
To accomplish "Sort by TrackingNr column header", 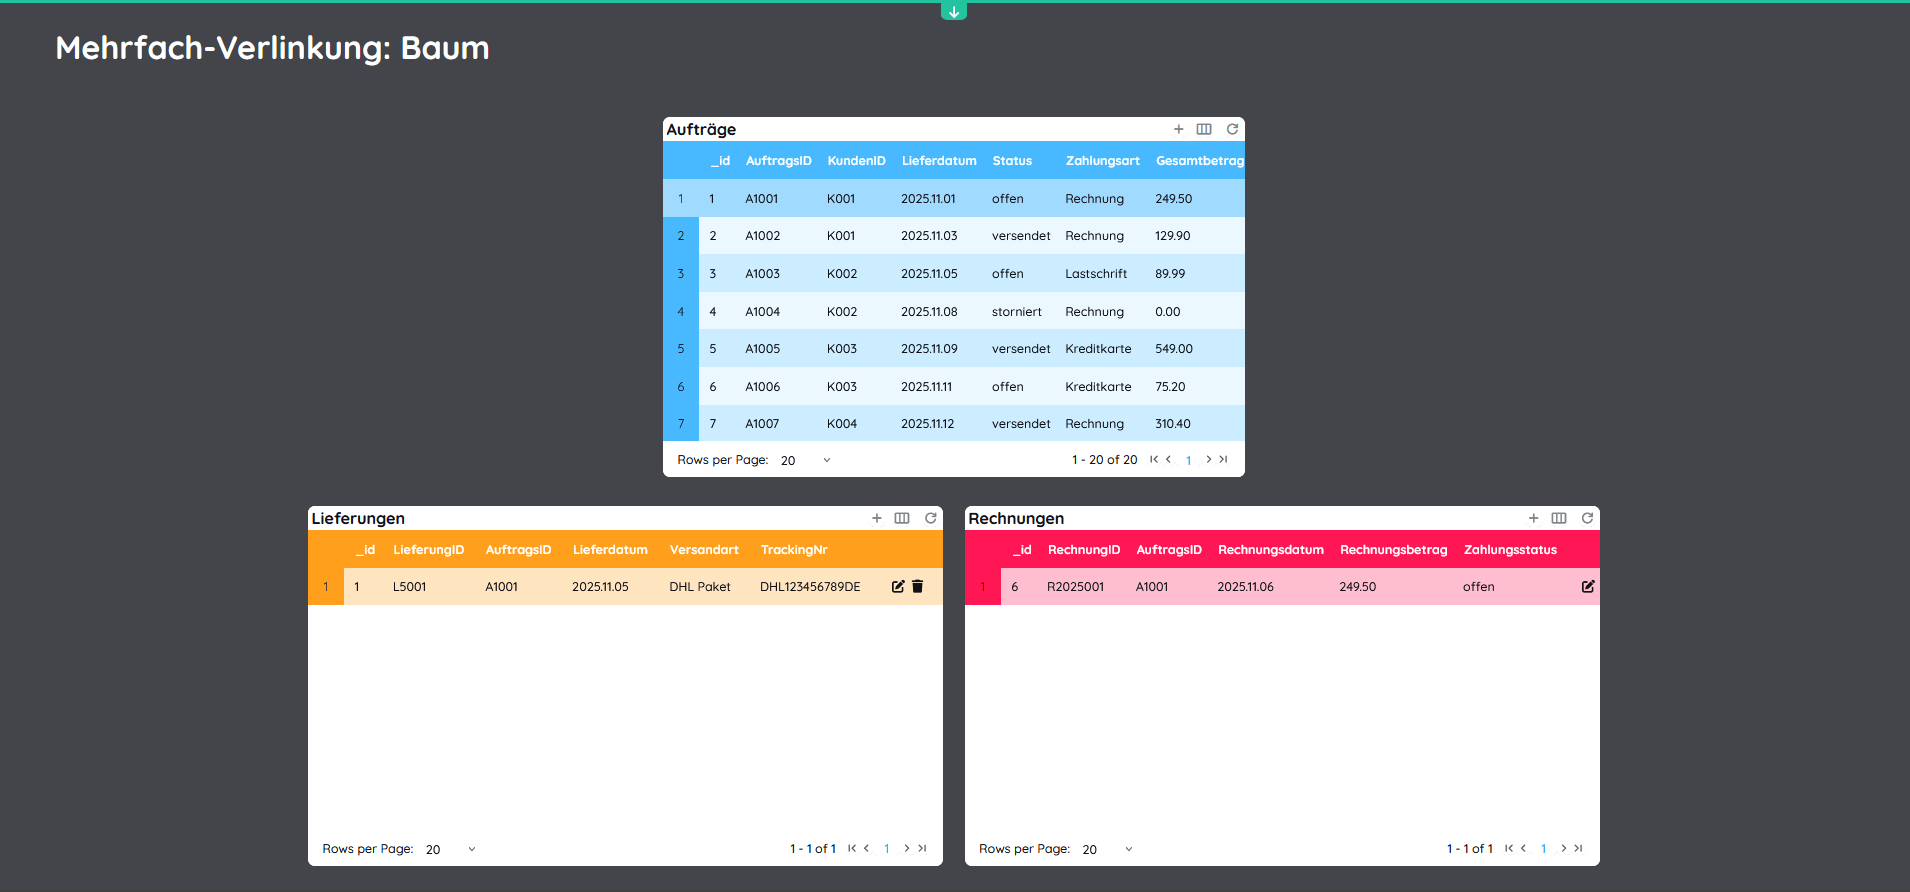I will pyautogui.click(x=794, y=550).
